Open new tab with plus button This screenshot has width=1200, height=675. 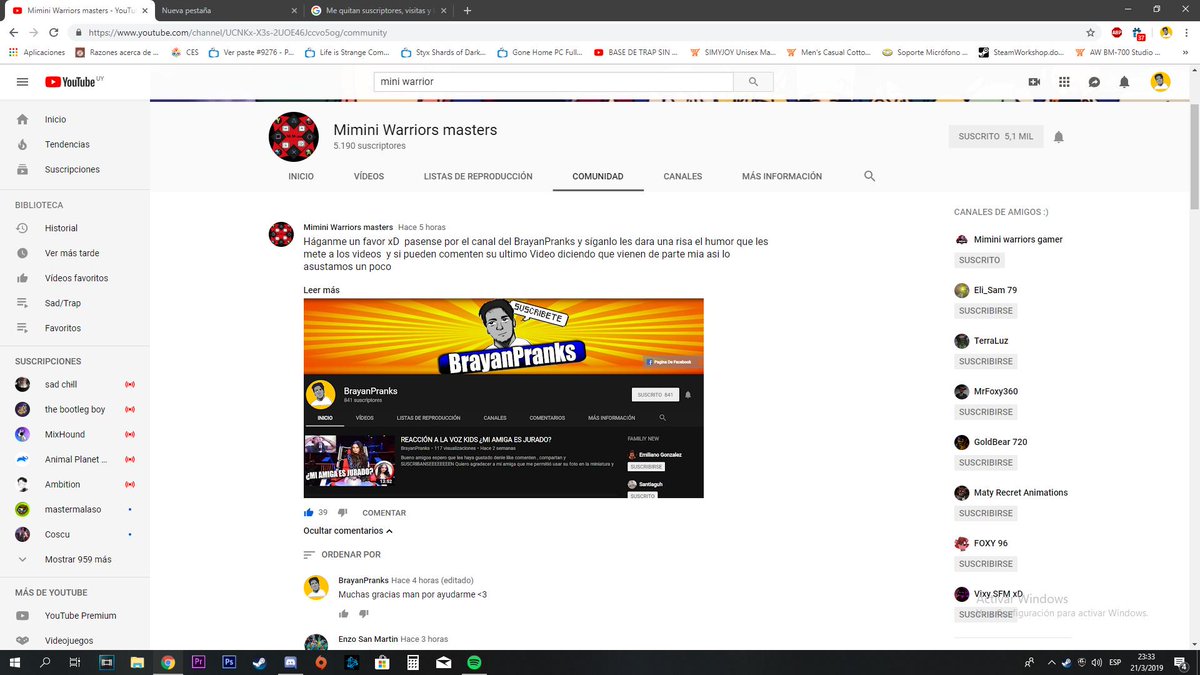467,10
